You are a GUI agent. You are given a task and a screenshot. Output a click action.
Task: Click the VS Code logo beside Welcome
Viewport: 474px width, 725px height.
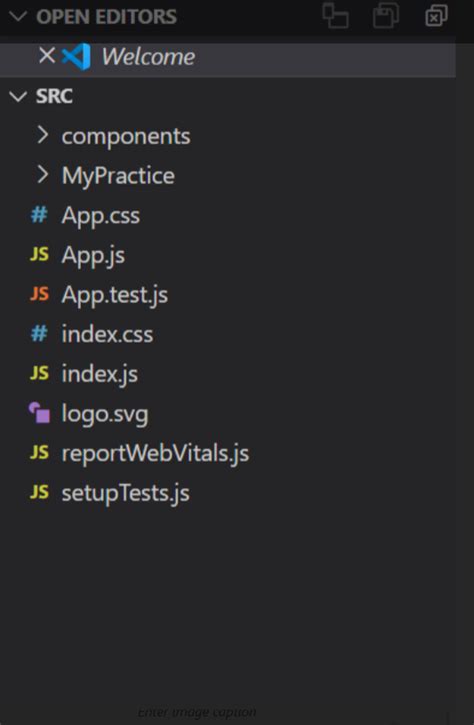click(76, 56)
